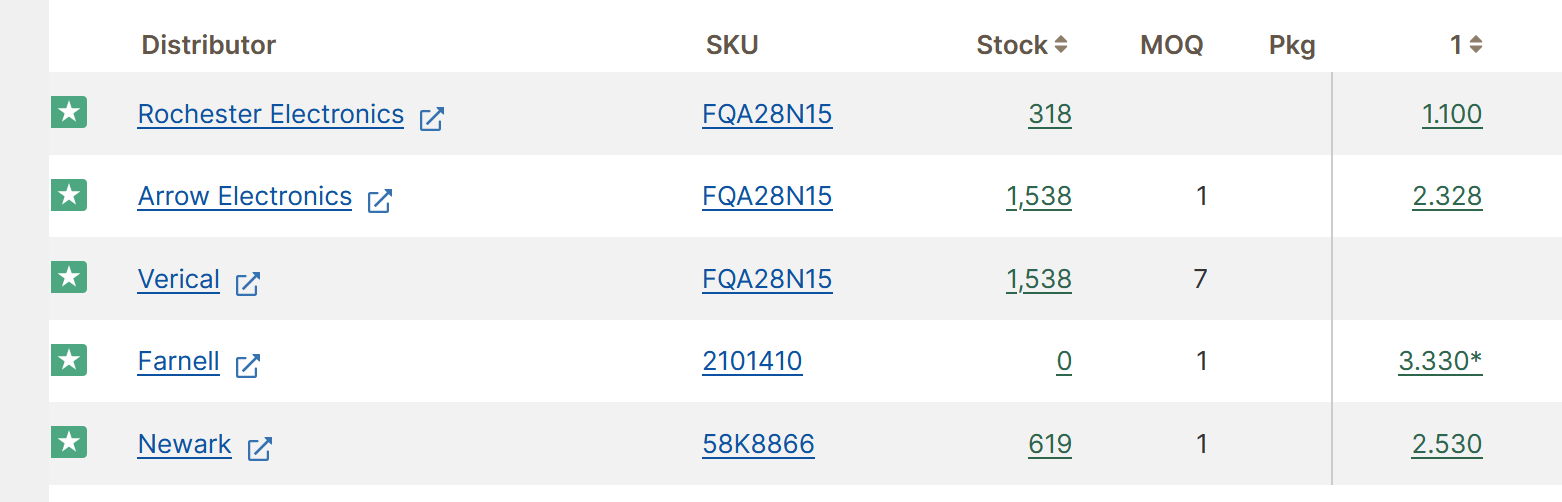Viewport: 1562px width, 502px height.
Task: Sort by quantity 1 price column
Action: (1466, 45)
